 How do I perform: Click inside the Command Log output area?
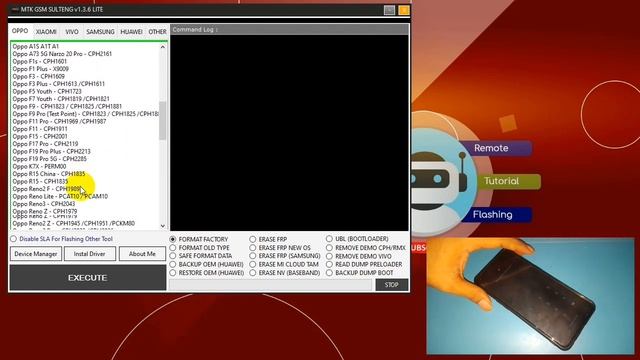click(x=289, y=133)
